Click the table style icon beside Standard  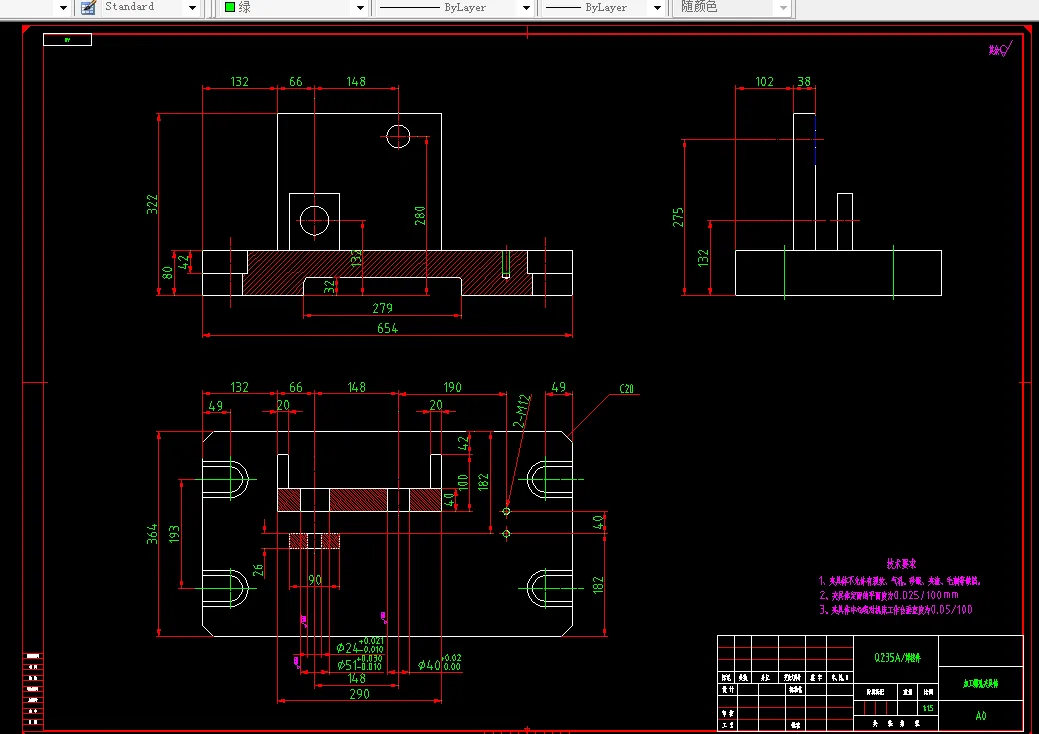pos(88,7)
